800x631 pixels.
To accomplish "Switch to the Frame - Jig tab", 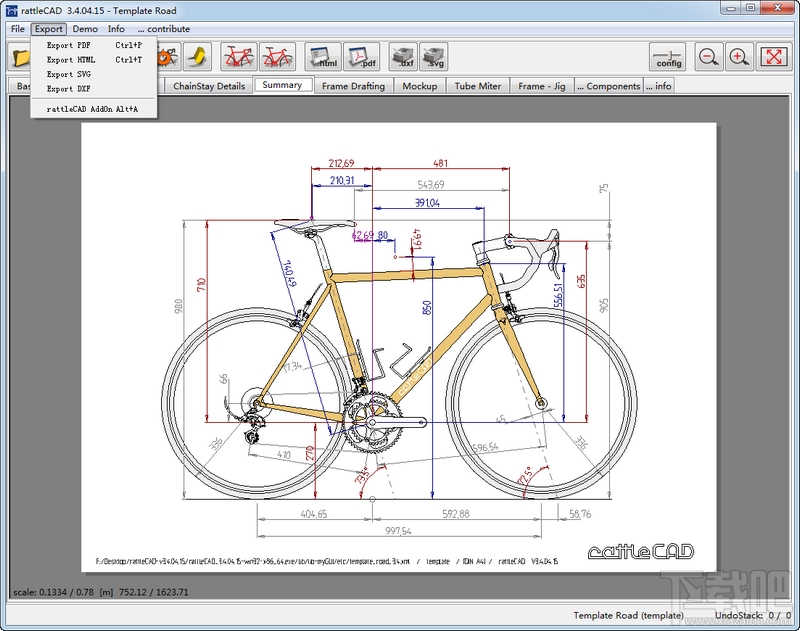I will point(542,86).
